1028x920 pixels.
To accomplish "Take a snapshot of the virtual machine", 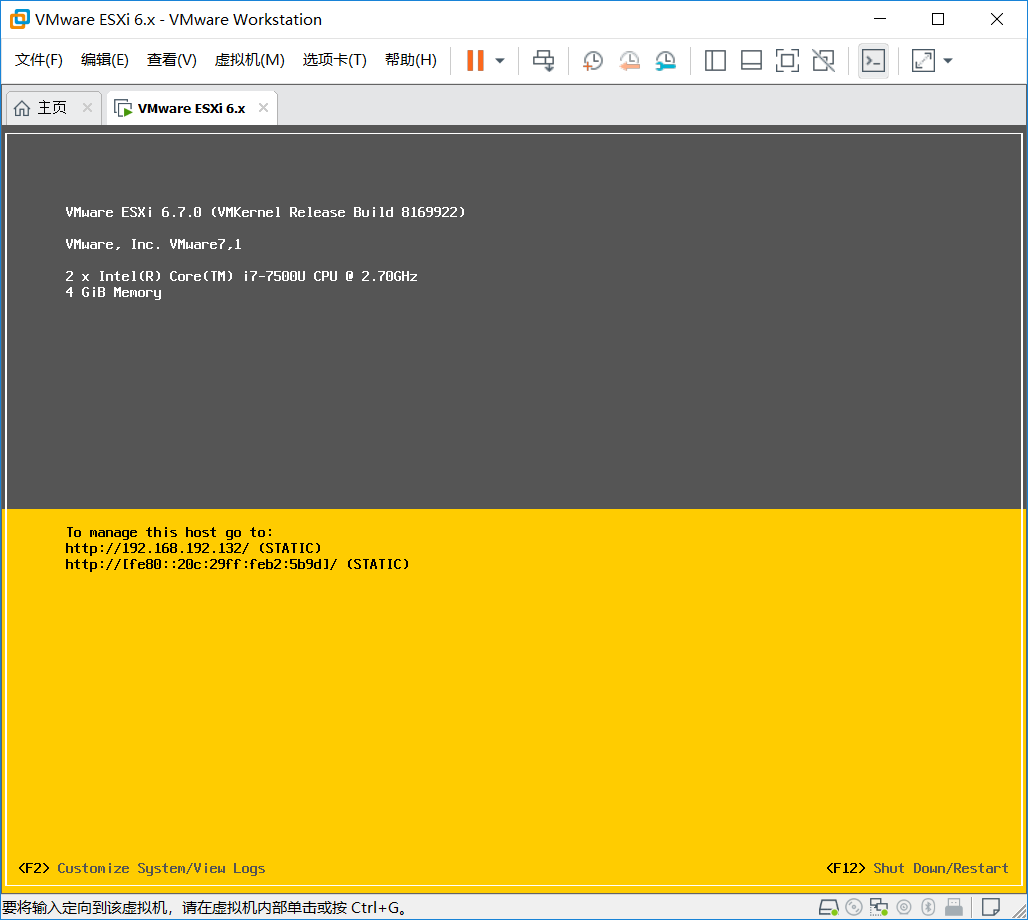I will [593, 61].
